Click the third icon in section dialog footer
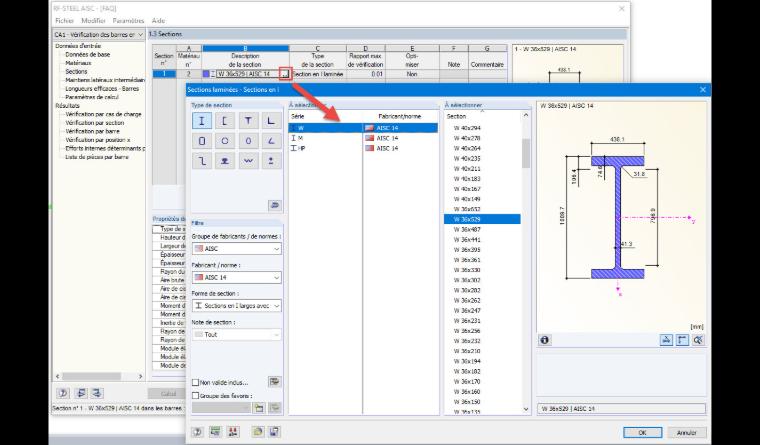 pyautogui.click(x=234, y=432)
